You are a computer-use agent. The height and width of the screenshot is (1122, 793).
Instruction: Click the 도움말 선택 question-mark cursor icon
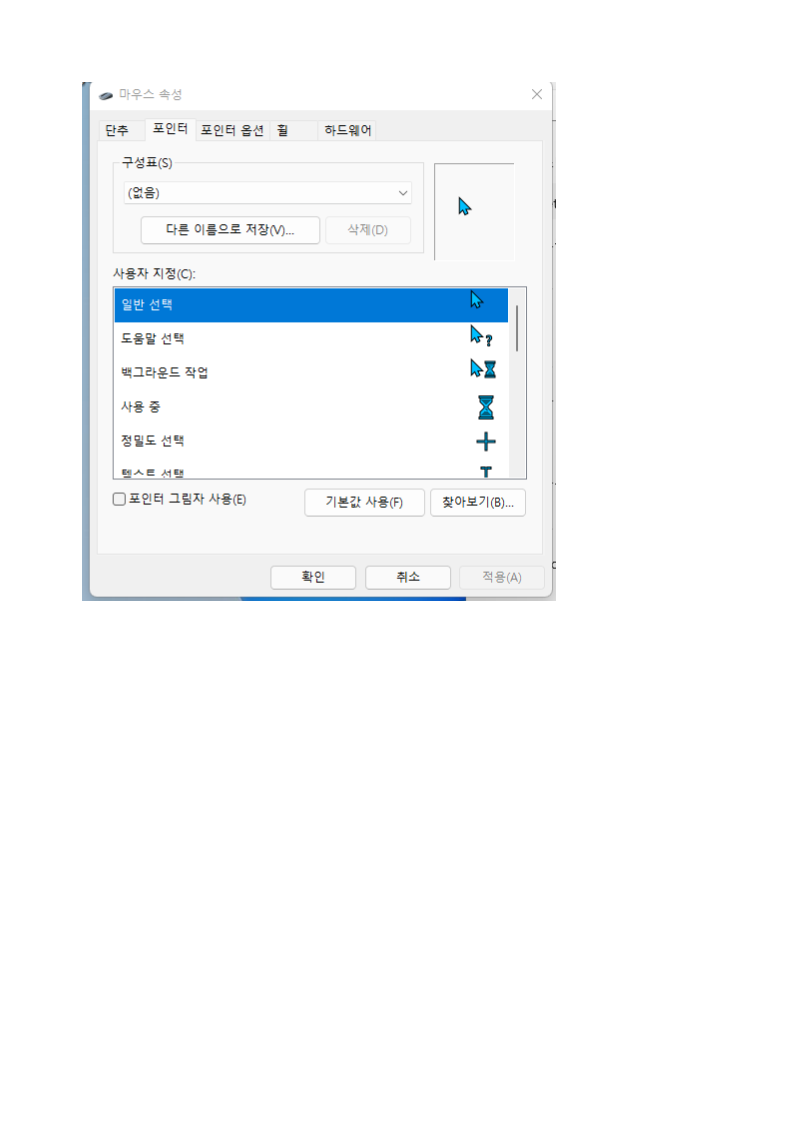coord(481,336)
